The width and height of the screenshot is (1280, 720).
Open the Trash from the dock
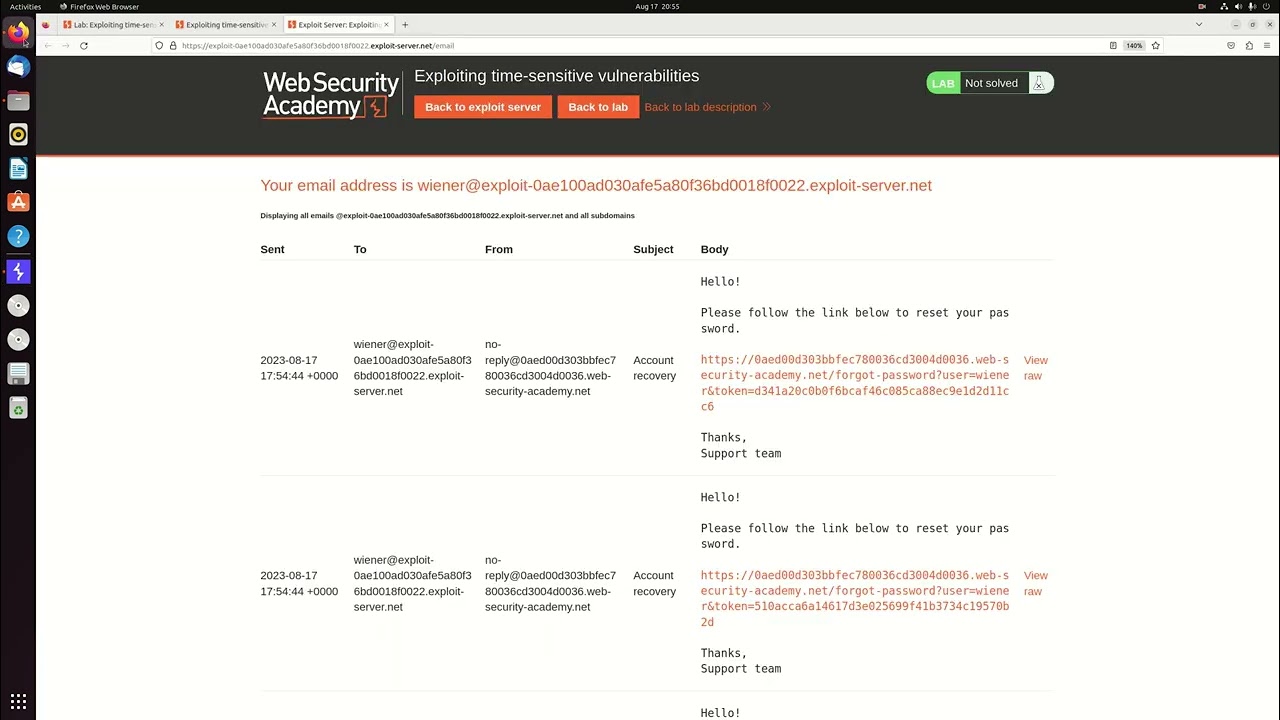coord(18,408)
